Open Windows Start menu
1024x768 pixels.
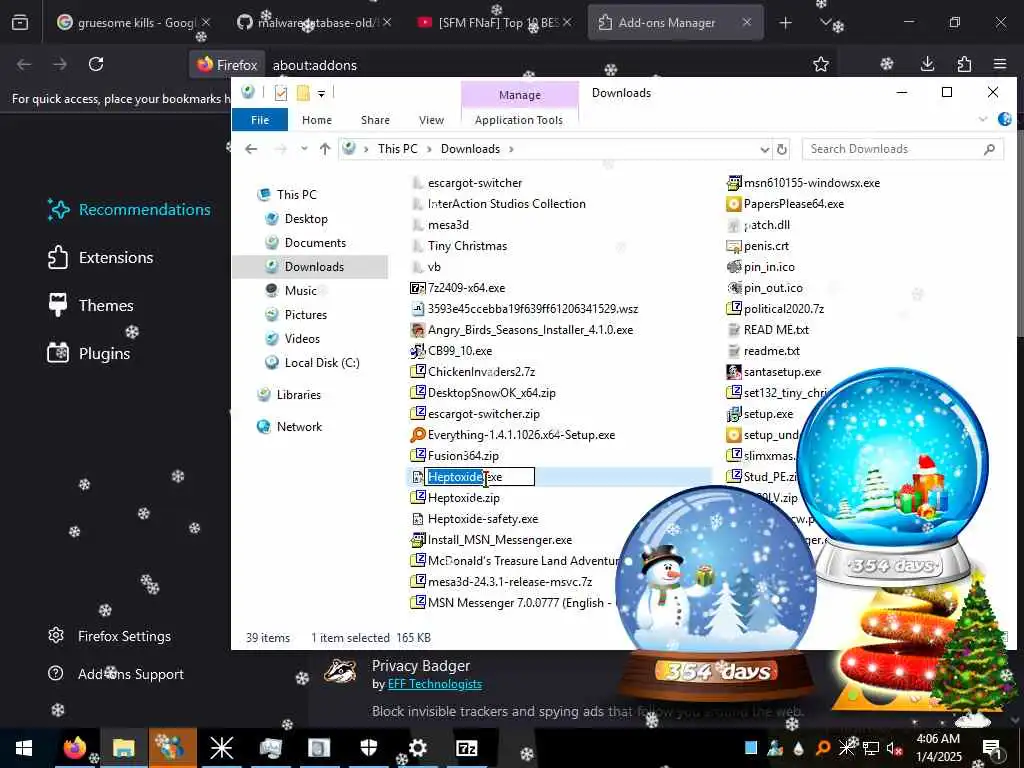coord(24,748)
